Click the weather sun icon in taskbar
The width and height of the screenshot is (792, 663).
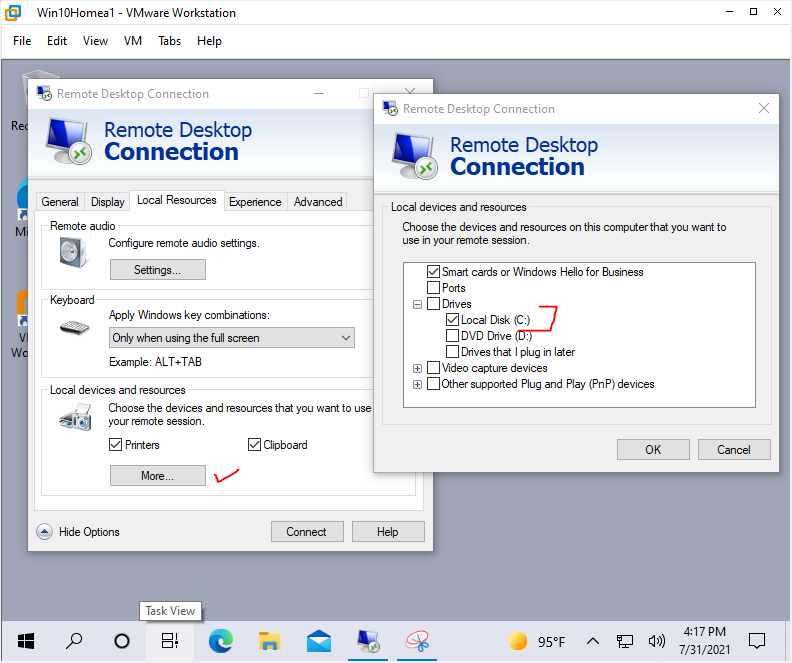click(x=518, y=641)
